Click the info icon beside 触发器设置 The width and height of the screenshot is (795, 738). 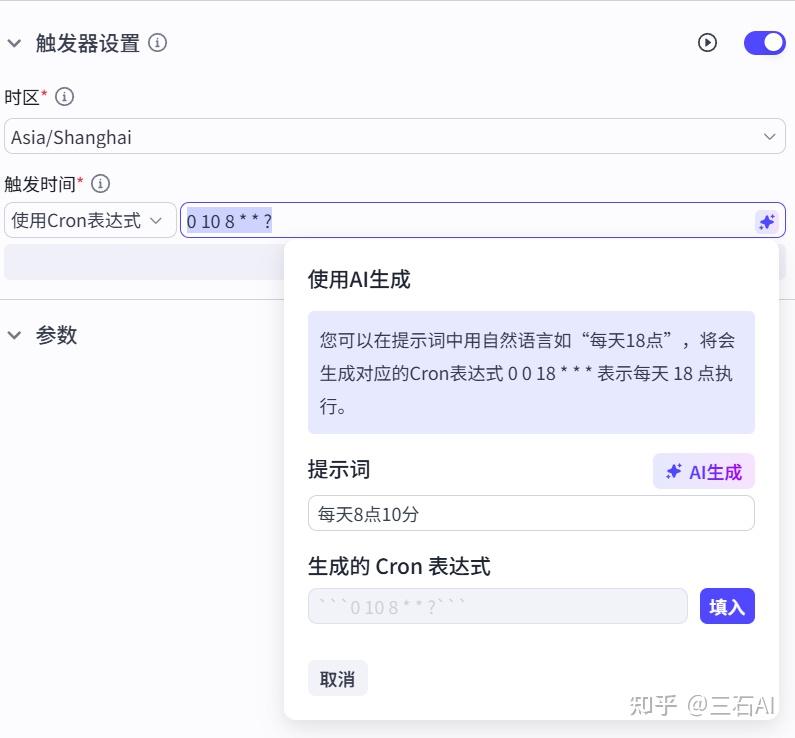pos(157,43)
